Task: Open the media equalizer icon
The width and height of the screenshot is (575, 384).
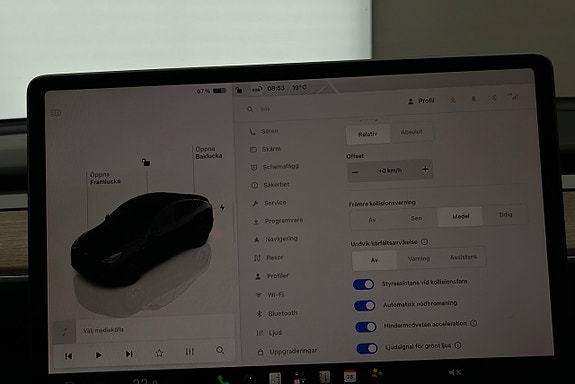Action: pyautogui.click(x=189, y=352)
